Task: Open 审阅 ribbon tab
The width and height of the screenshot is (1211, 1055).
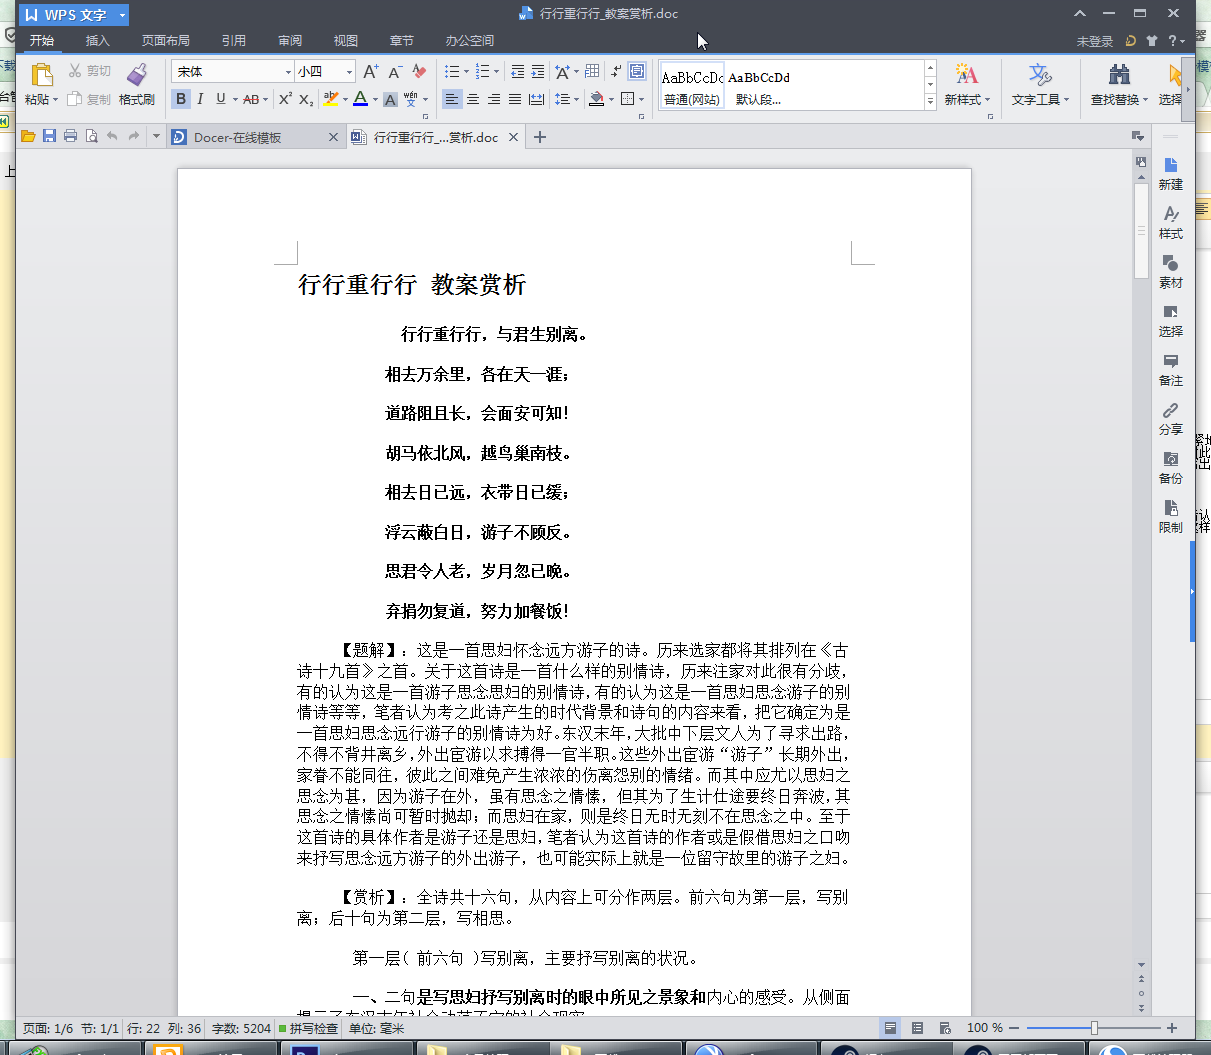Action: pos(290,41)
